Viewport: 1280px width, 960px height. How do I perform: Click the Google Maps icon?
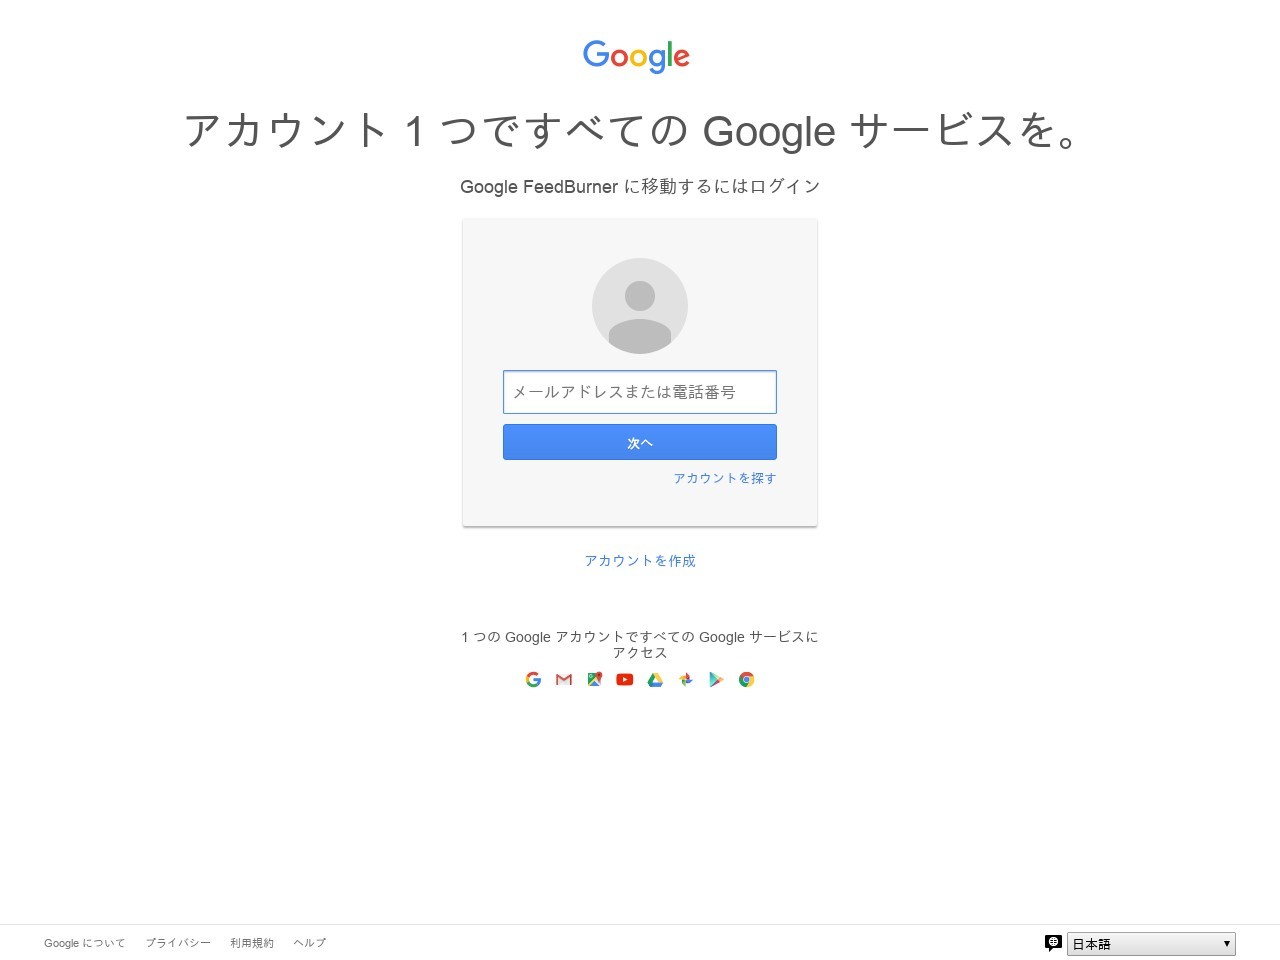coord(594,679)
